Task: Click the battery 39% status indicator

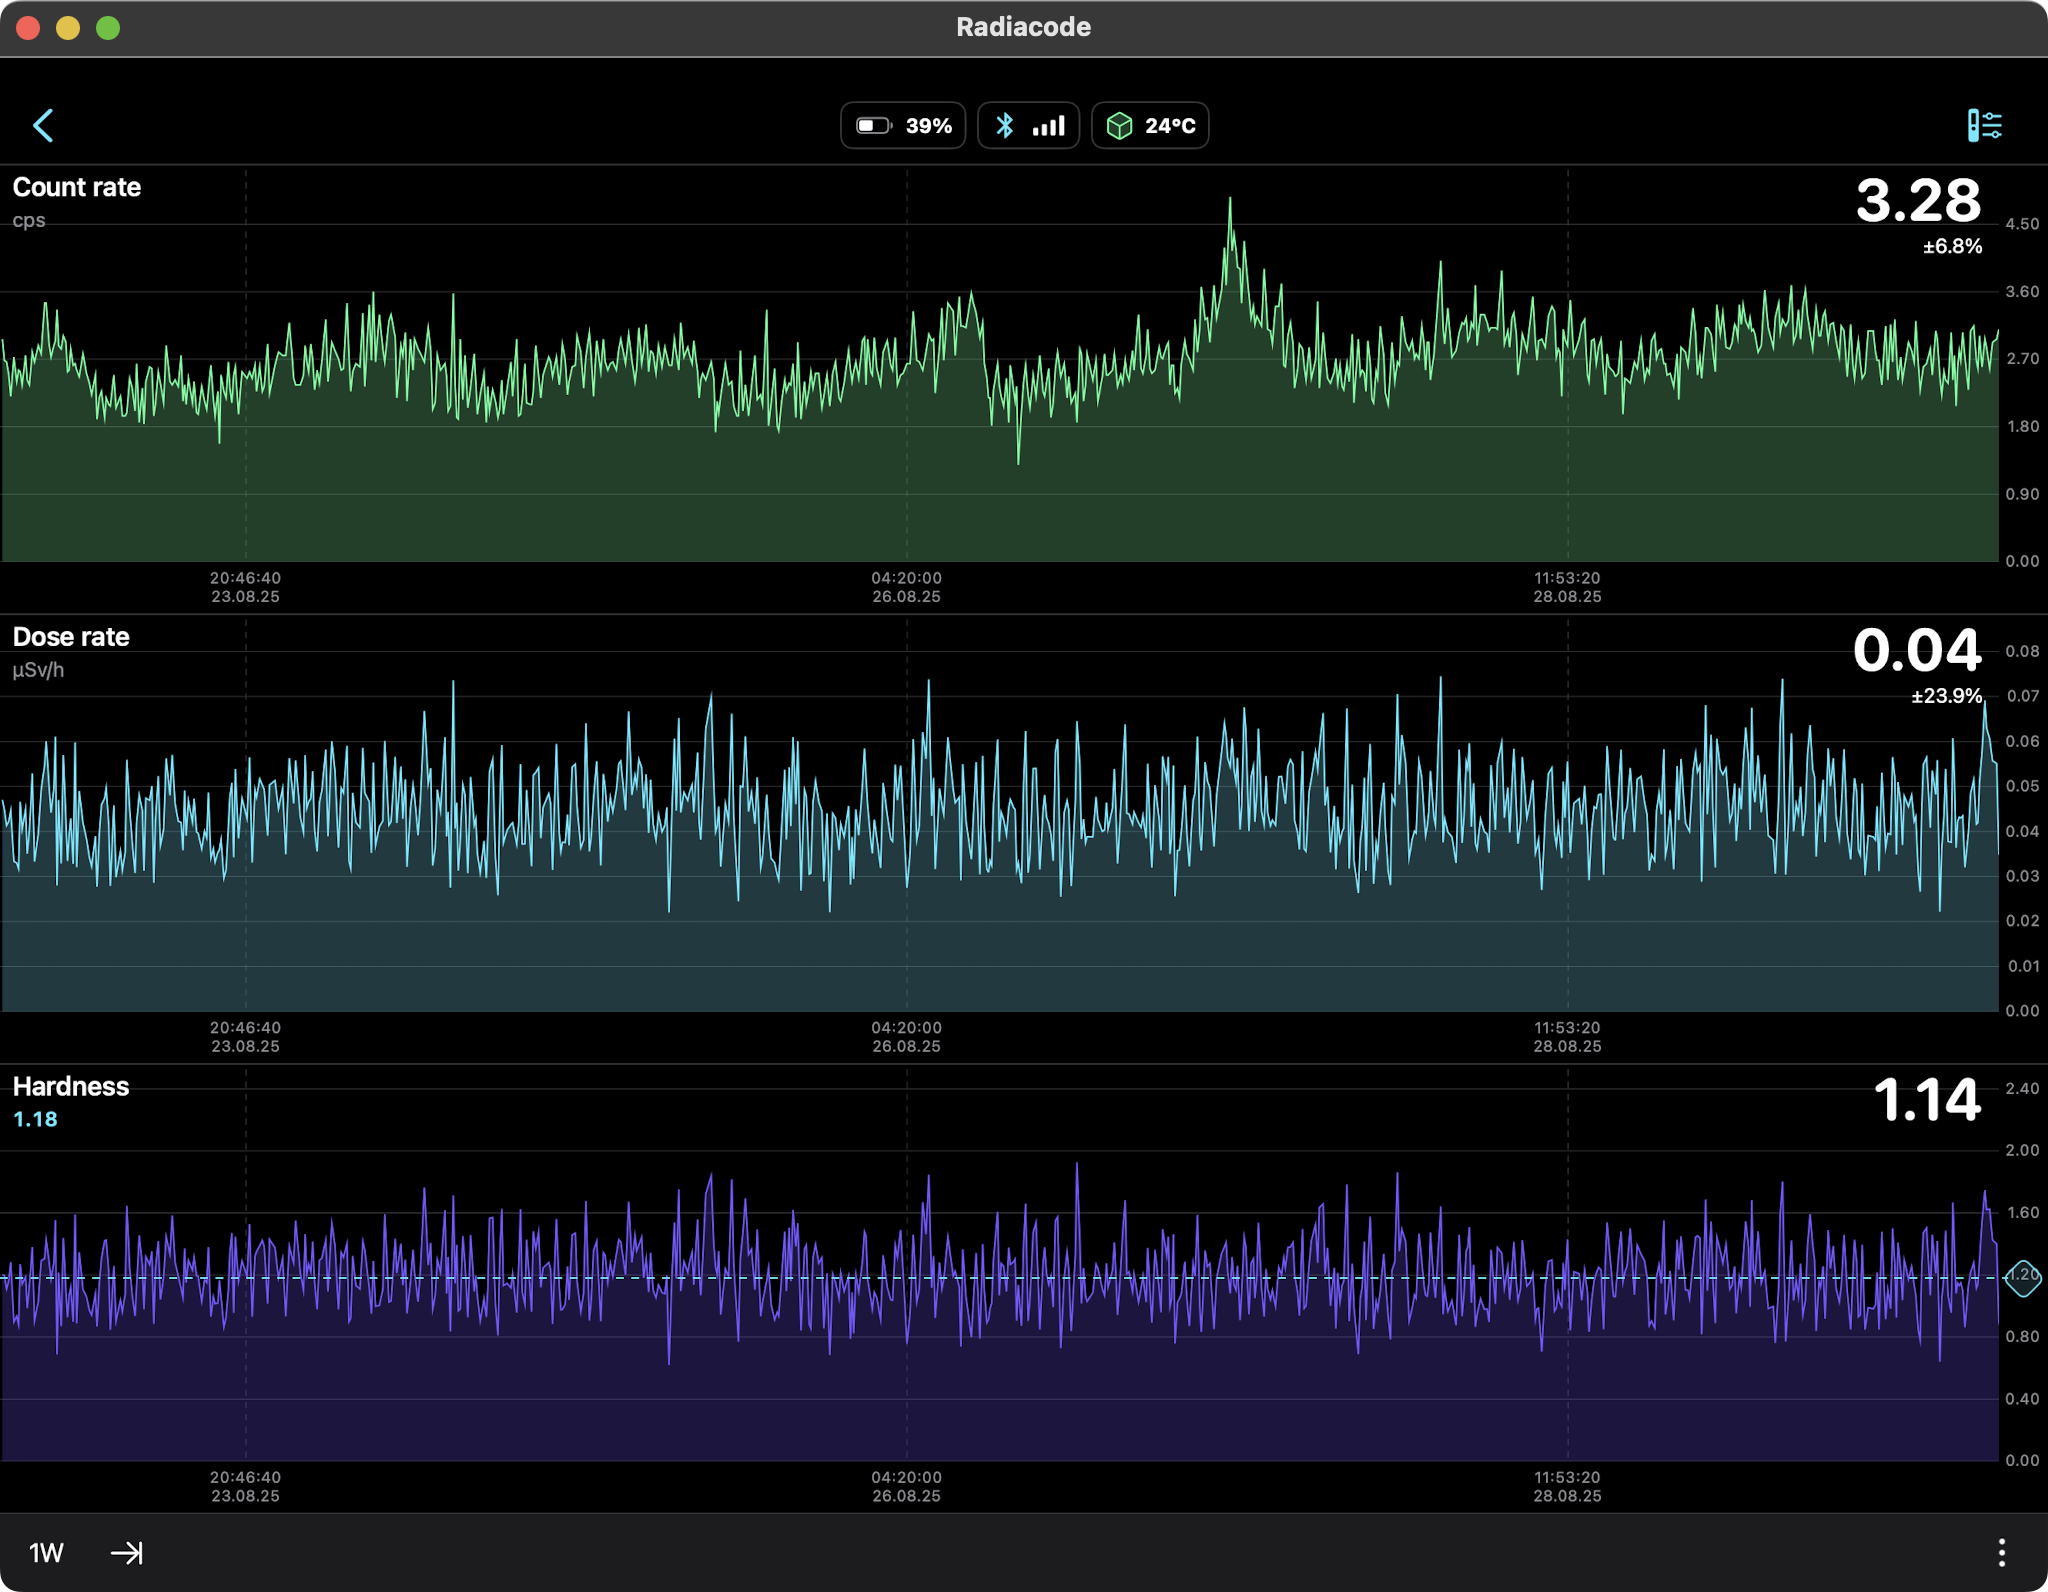Action: click(x=903, y=126)
